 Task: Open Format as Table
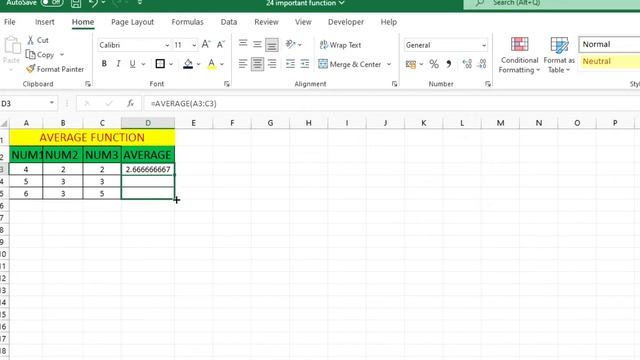pyautogui.click(x=559, y=55)
